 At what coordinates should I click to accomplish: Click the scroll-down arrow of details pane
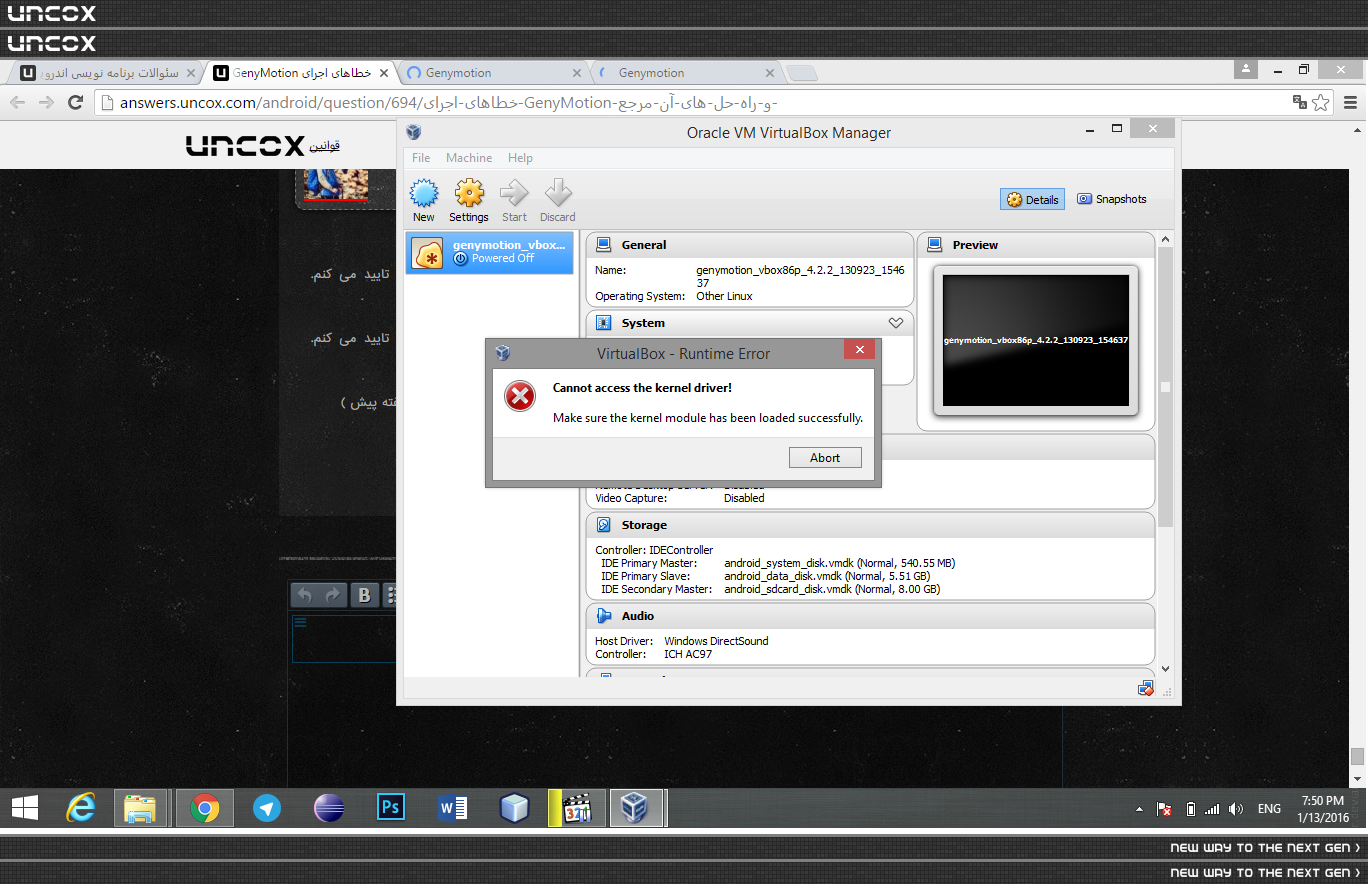coord(1165,669)
